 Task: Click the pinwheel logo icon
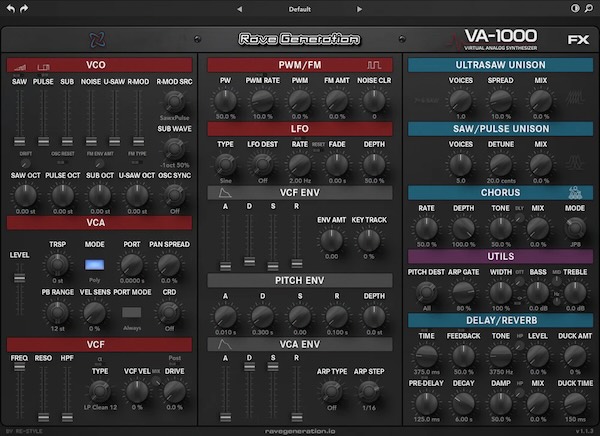point(98,39)
